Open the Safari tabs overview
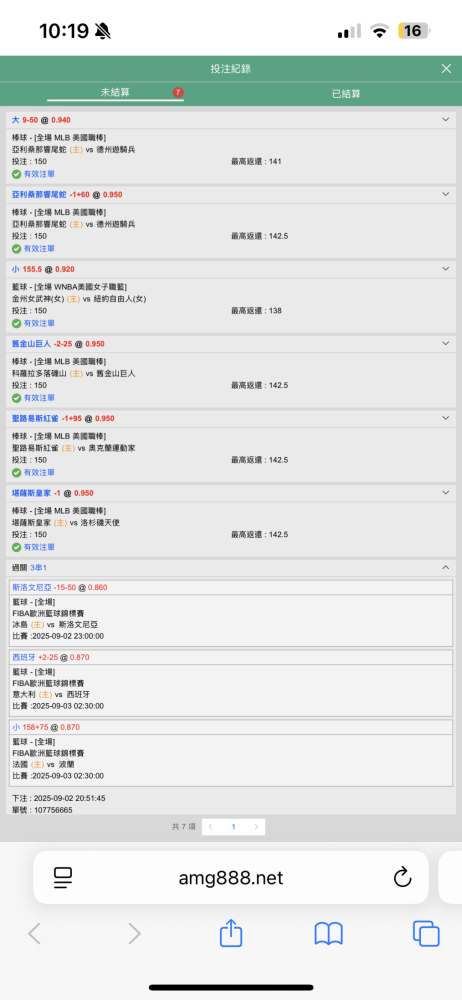The width and height of the screenshot is (462, 1000). 426,934
